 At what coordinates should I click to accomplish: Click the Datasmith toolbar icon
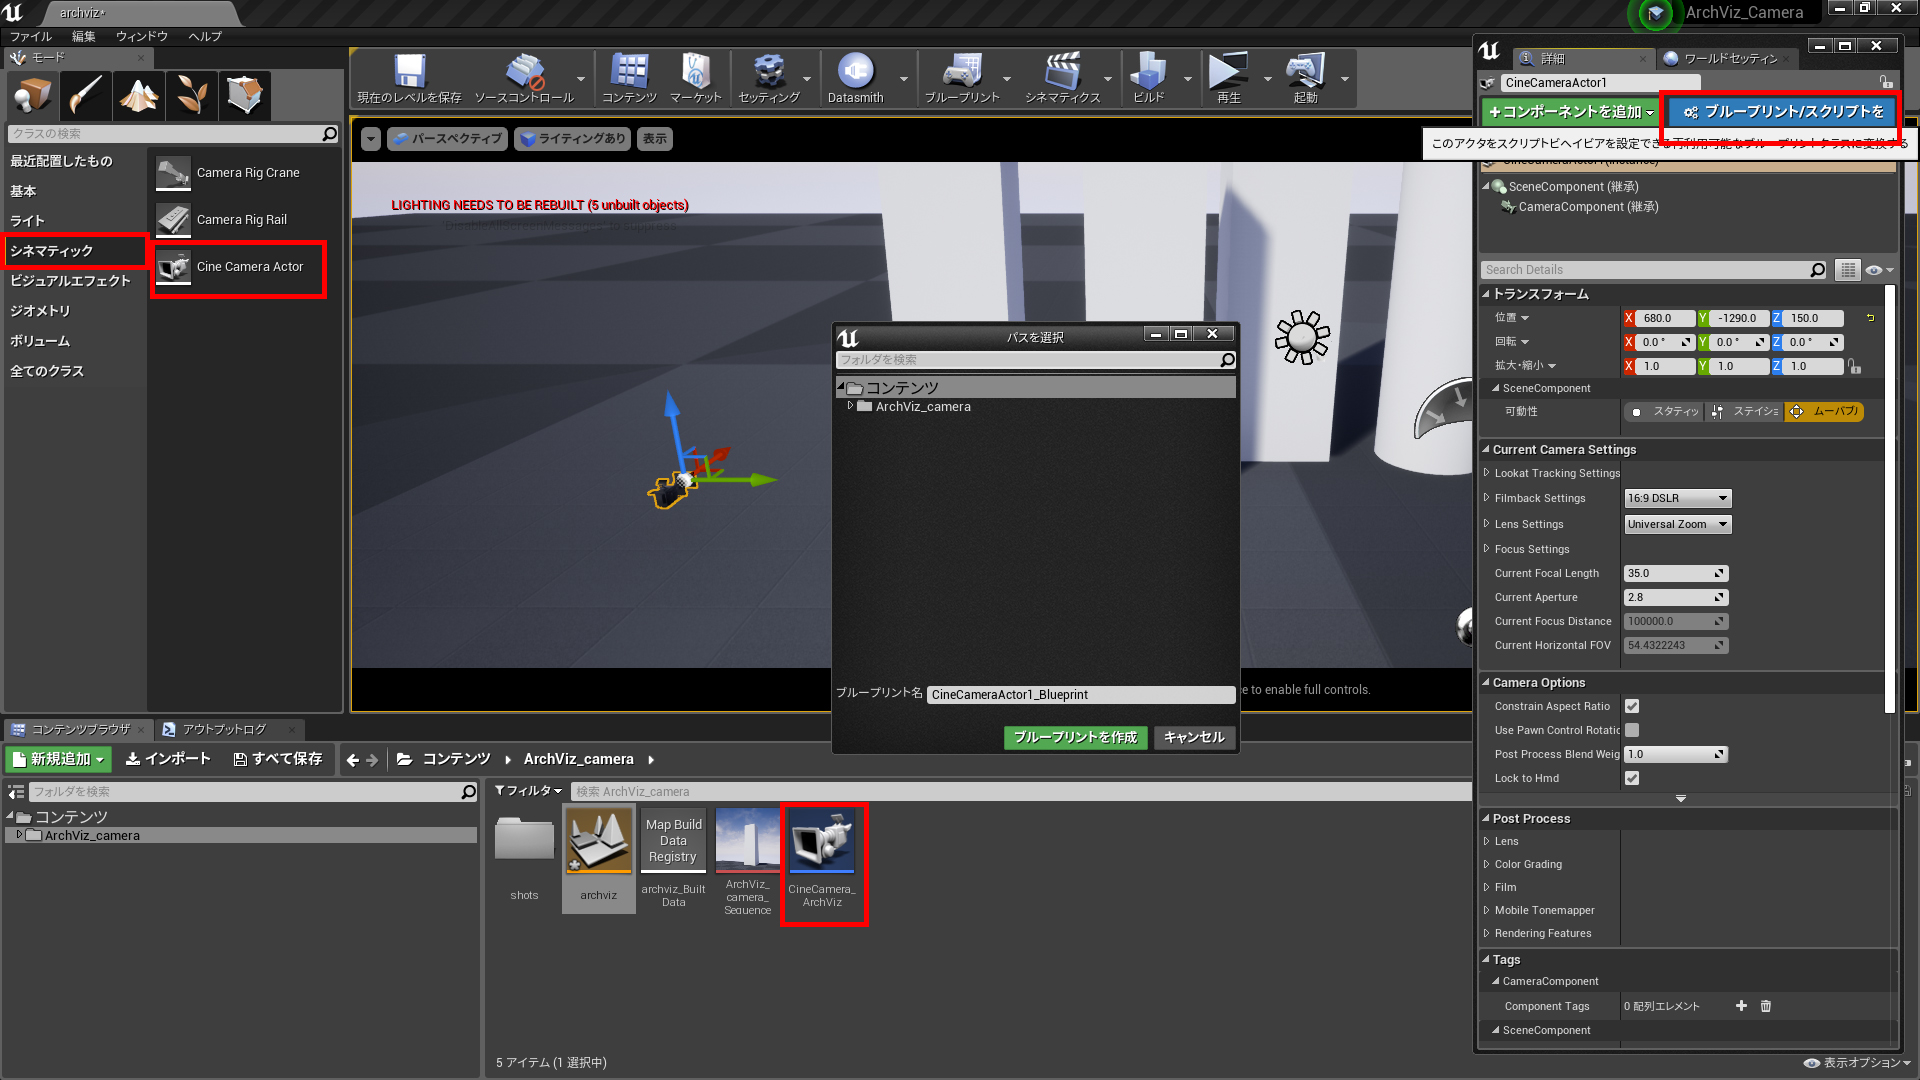tap(855, 78)
